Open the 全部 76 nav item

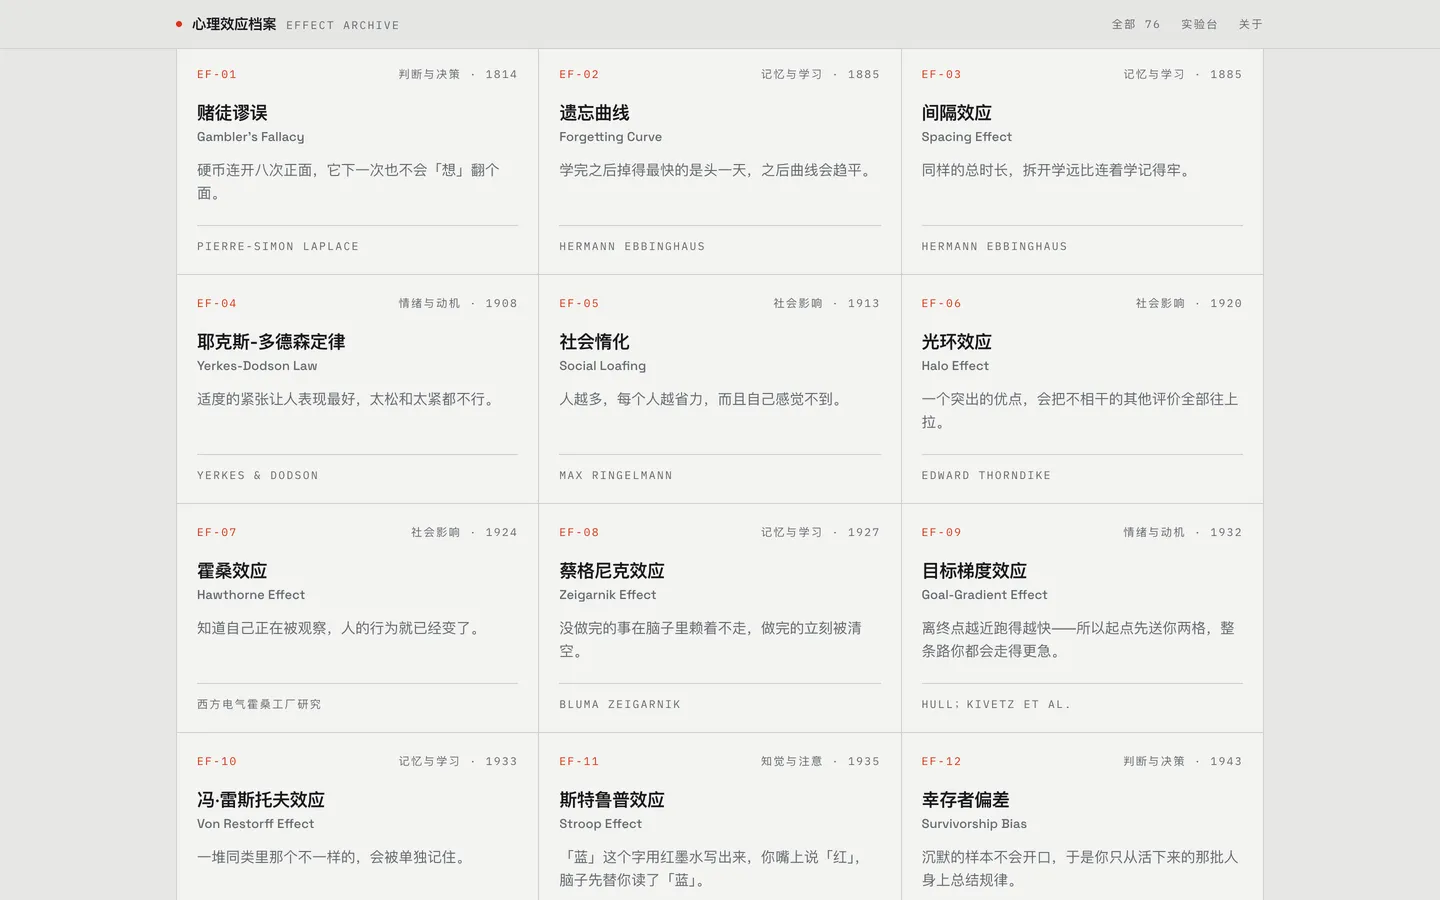1136,24
